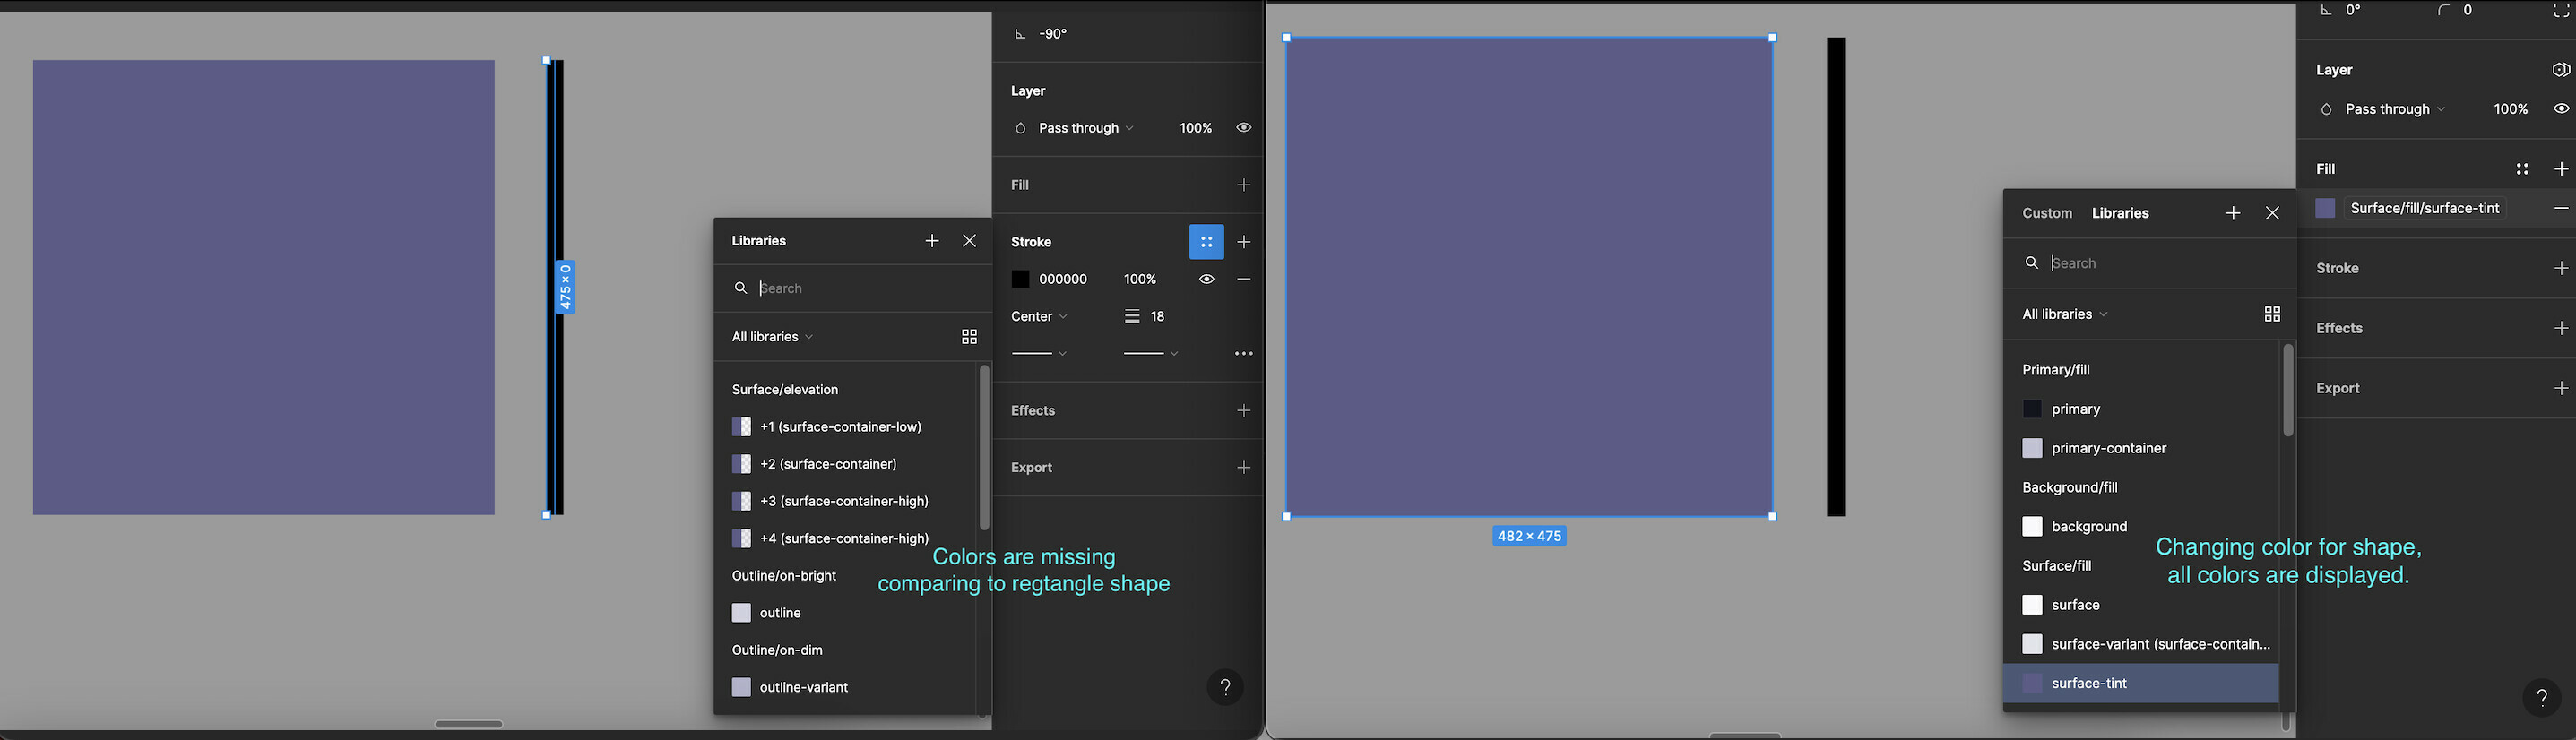This screenshot has width=2576, height=740.
Task: Click left layer opacity 100% field
Action: 1195,128
